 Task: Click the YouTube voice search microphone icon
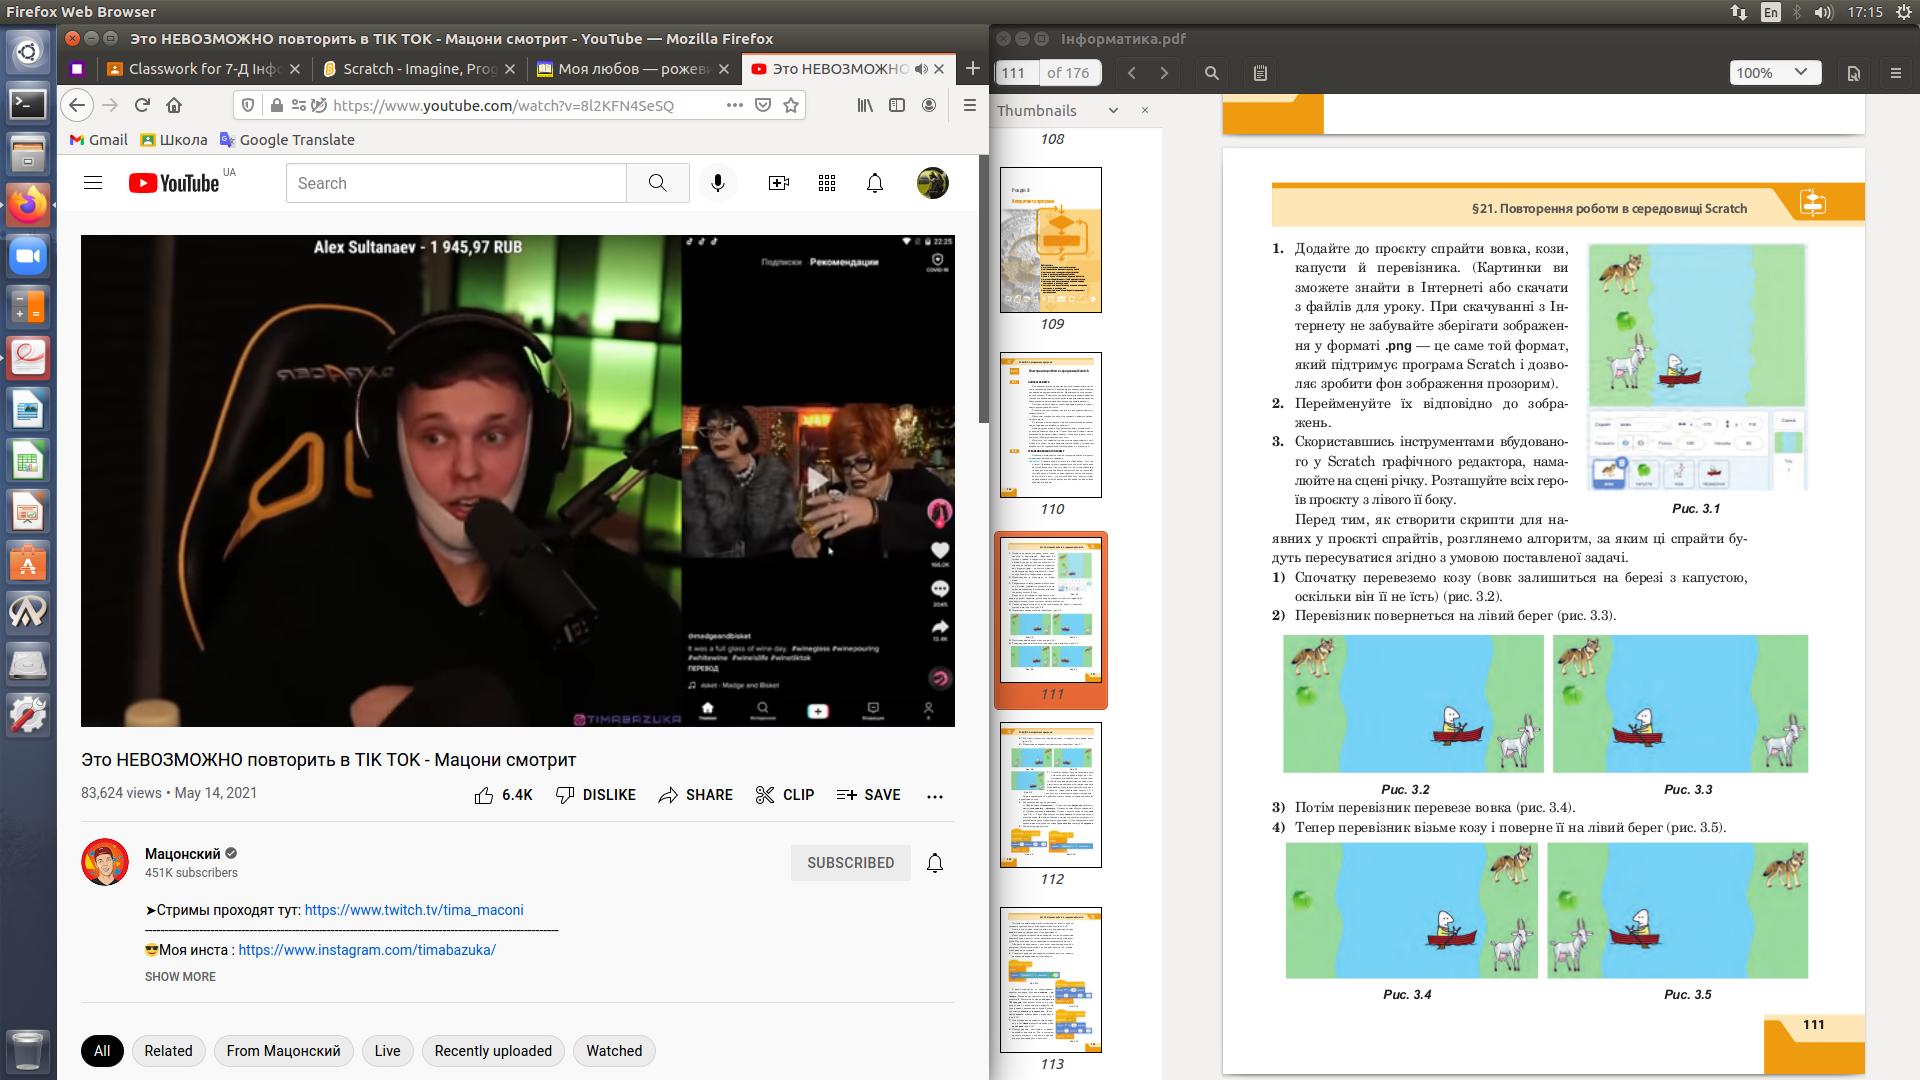717,183
